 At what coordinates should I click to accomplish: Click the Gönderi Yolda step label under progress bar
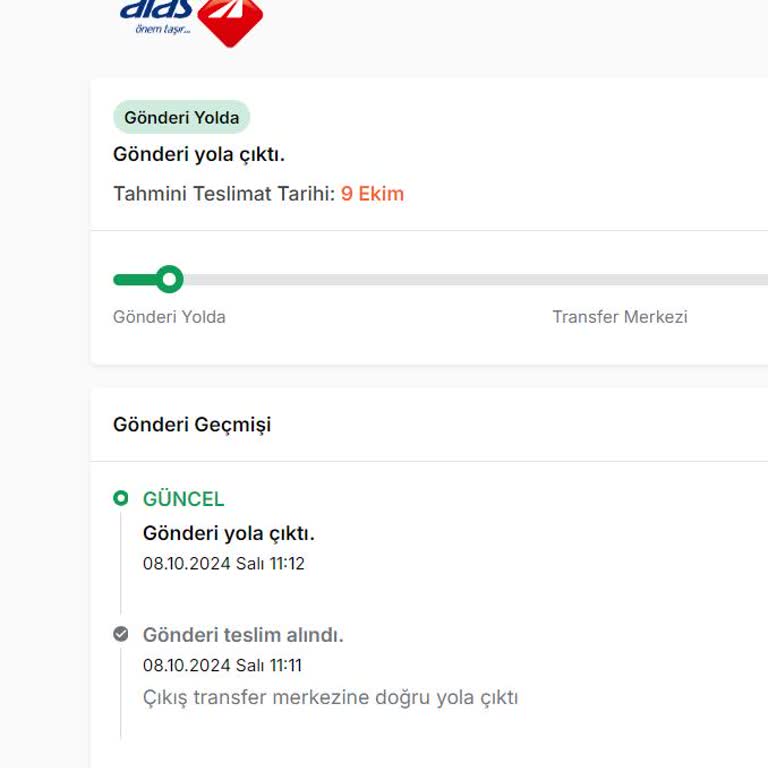click(169, 317)
